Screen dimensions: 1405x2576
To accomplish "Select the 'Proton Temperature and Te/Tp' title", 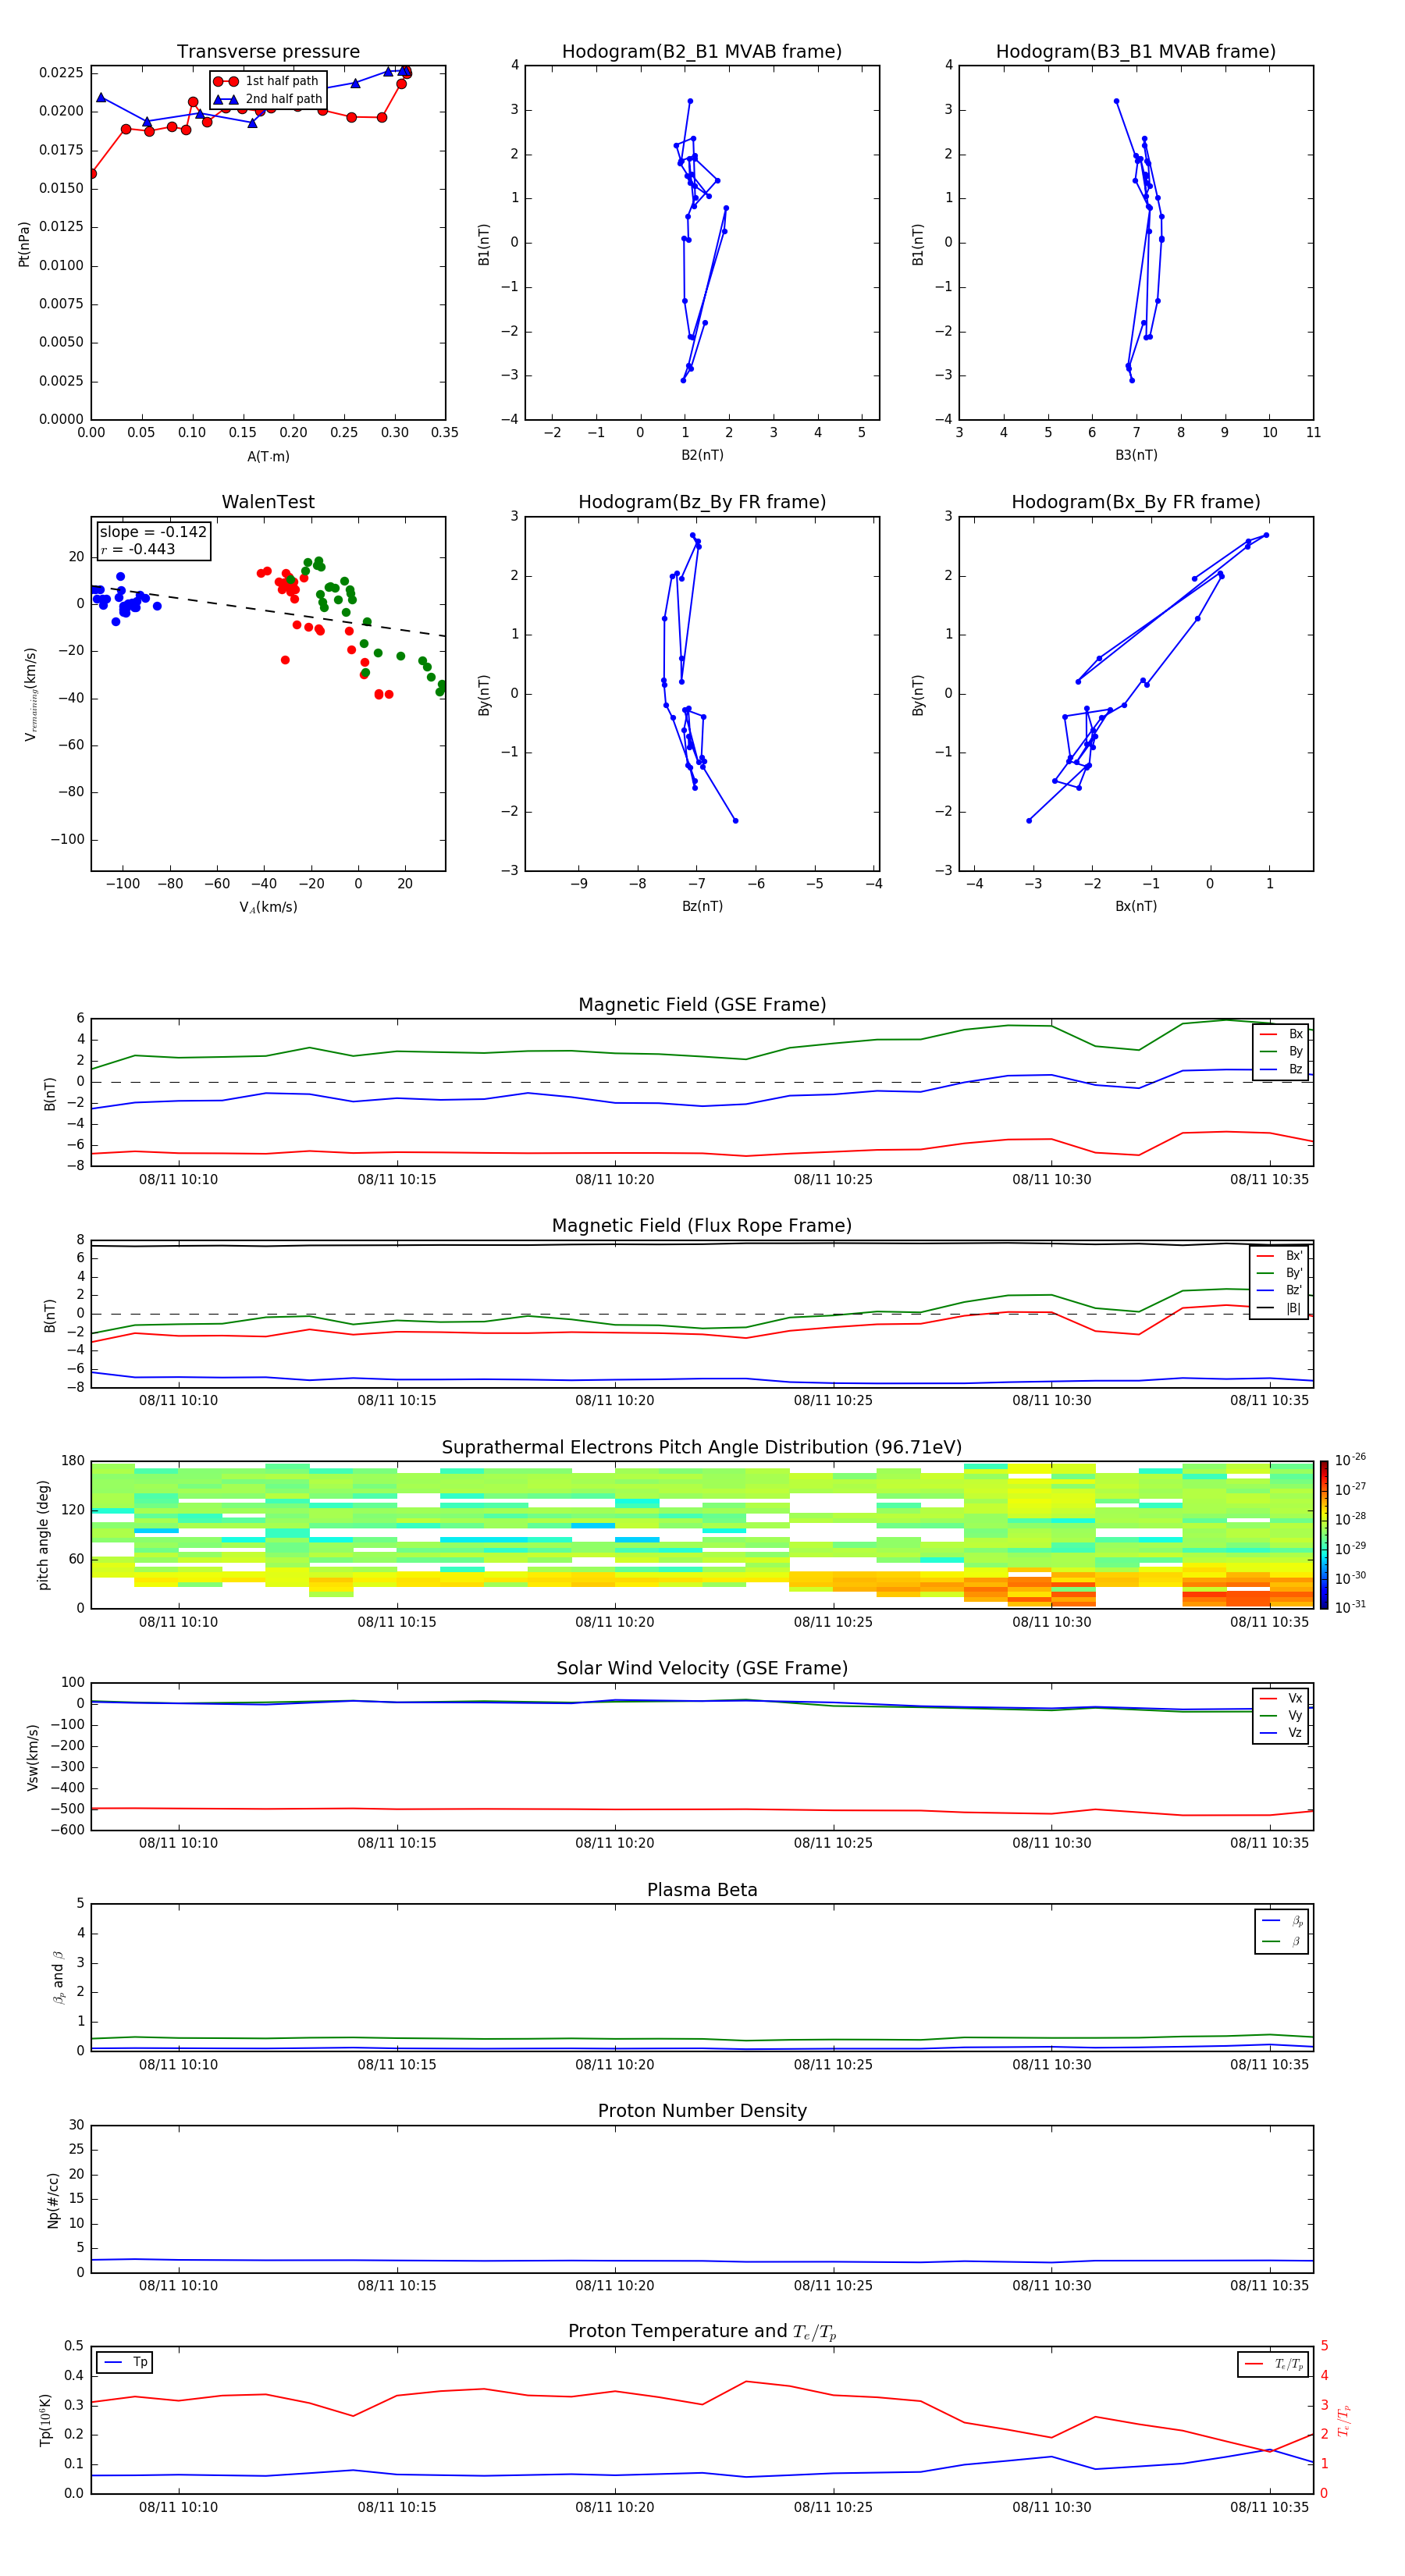I will click(x=702, y=2332).
